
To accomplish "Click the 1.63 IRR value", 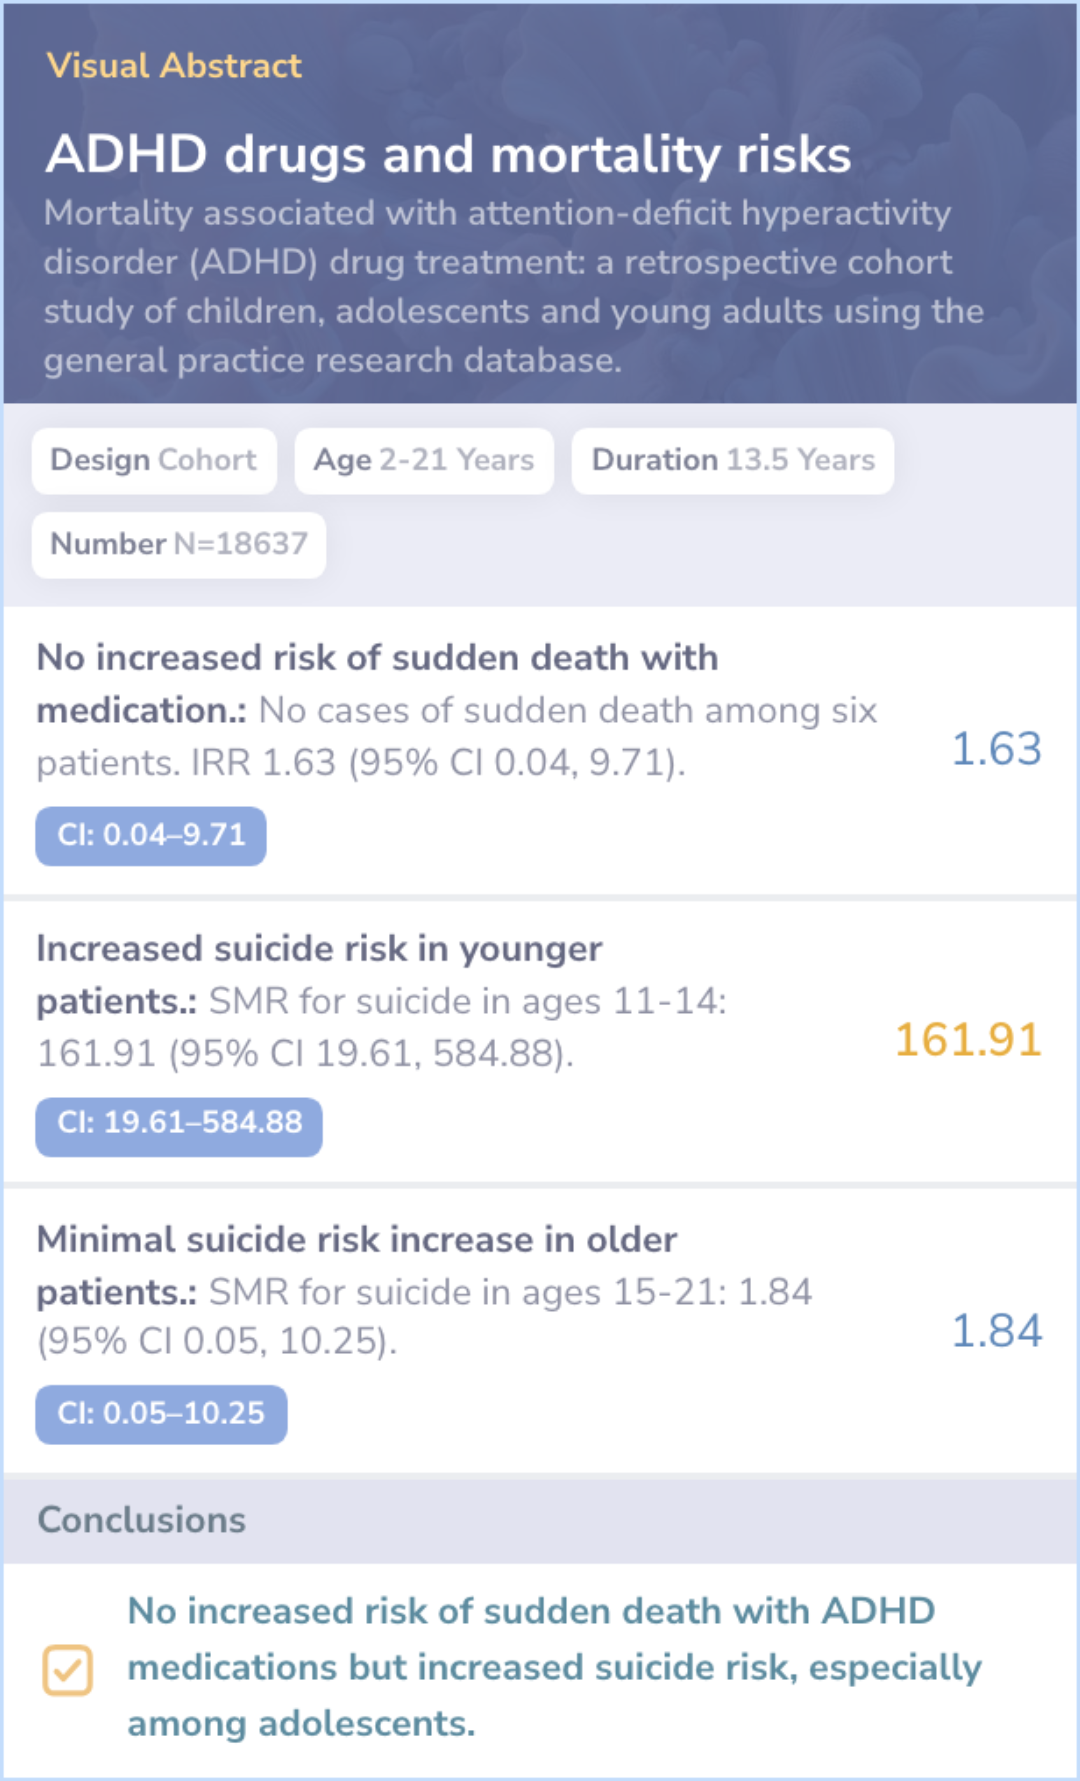I will coord(996,749).
